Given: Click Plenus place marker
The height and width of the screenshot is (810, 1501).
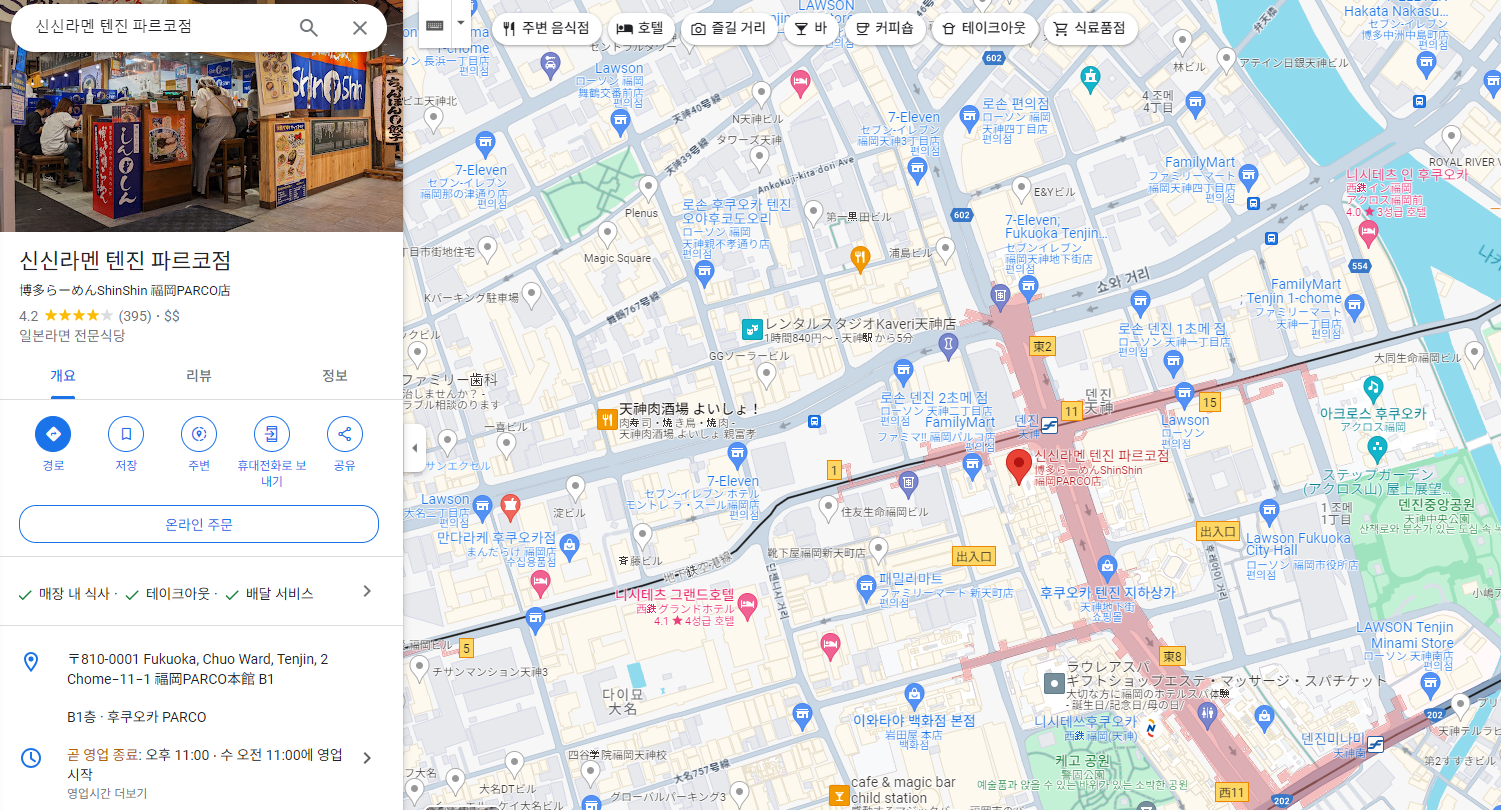Looking at the screenshot, I should pos(648,189).
